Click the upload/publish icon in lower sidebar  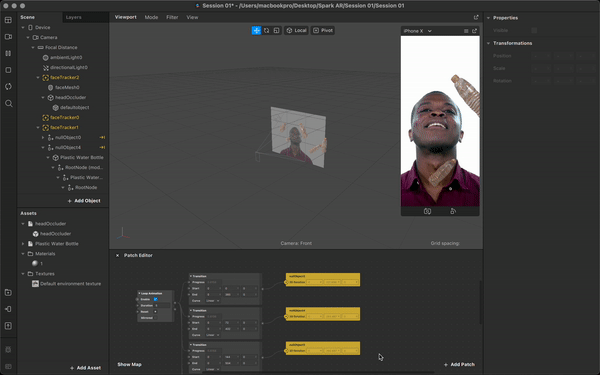tap(8, 326)
